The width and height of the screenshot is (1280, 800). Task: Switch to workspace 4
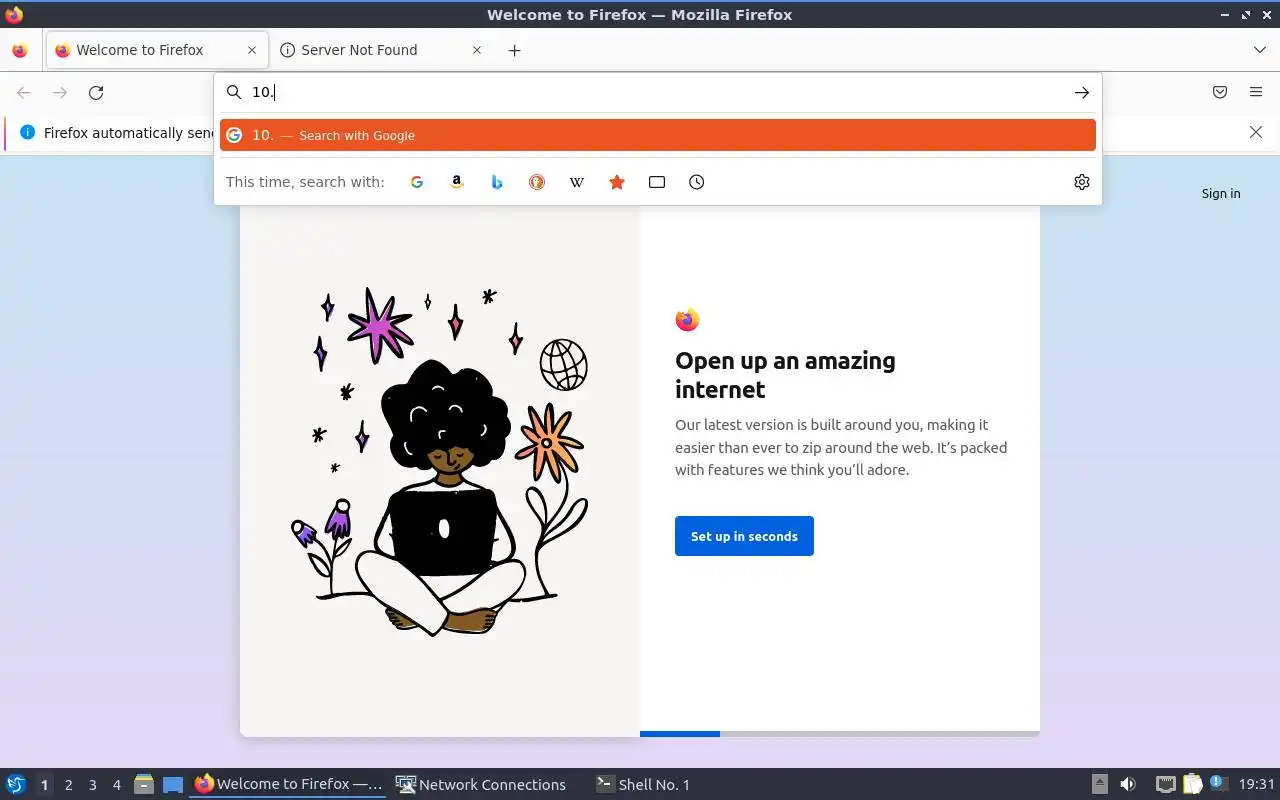point(117,785)
